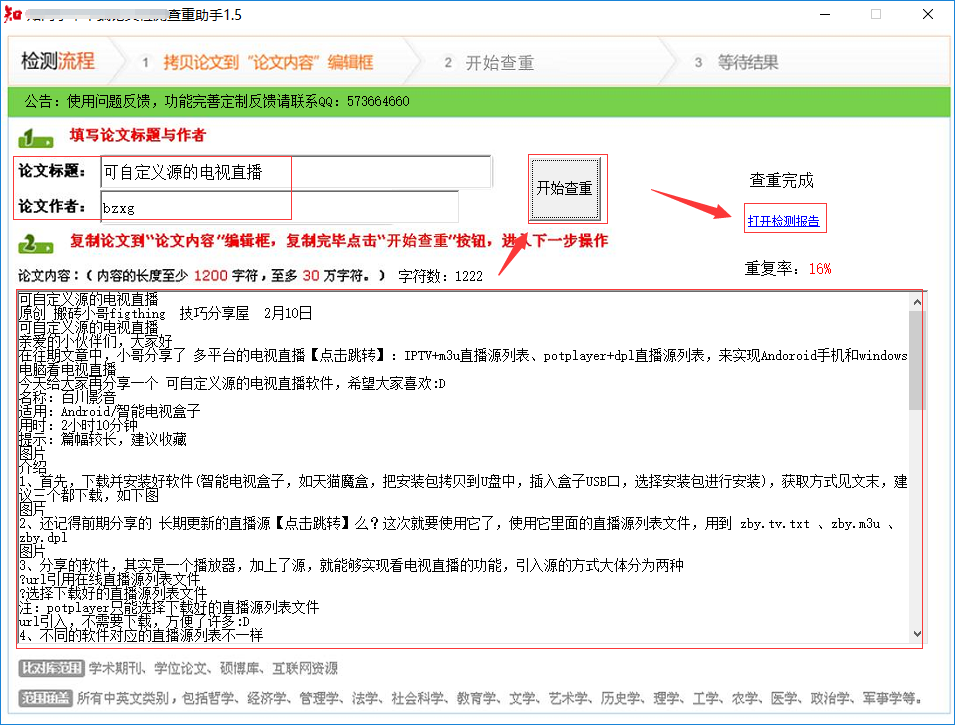Click the red 知 logo in title bar

tap(13, 14)
